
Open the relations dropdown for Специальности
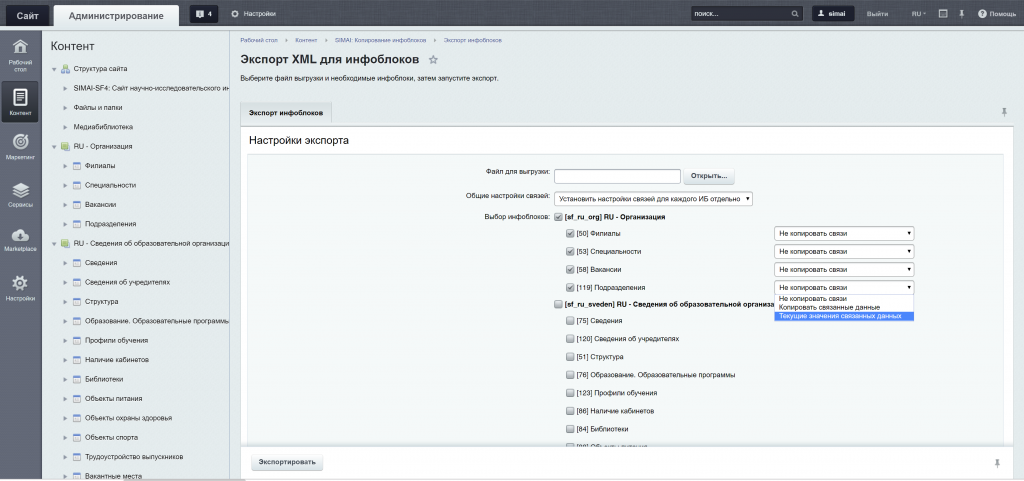pyautogui.click(x=844, y=252)
